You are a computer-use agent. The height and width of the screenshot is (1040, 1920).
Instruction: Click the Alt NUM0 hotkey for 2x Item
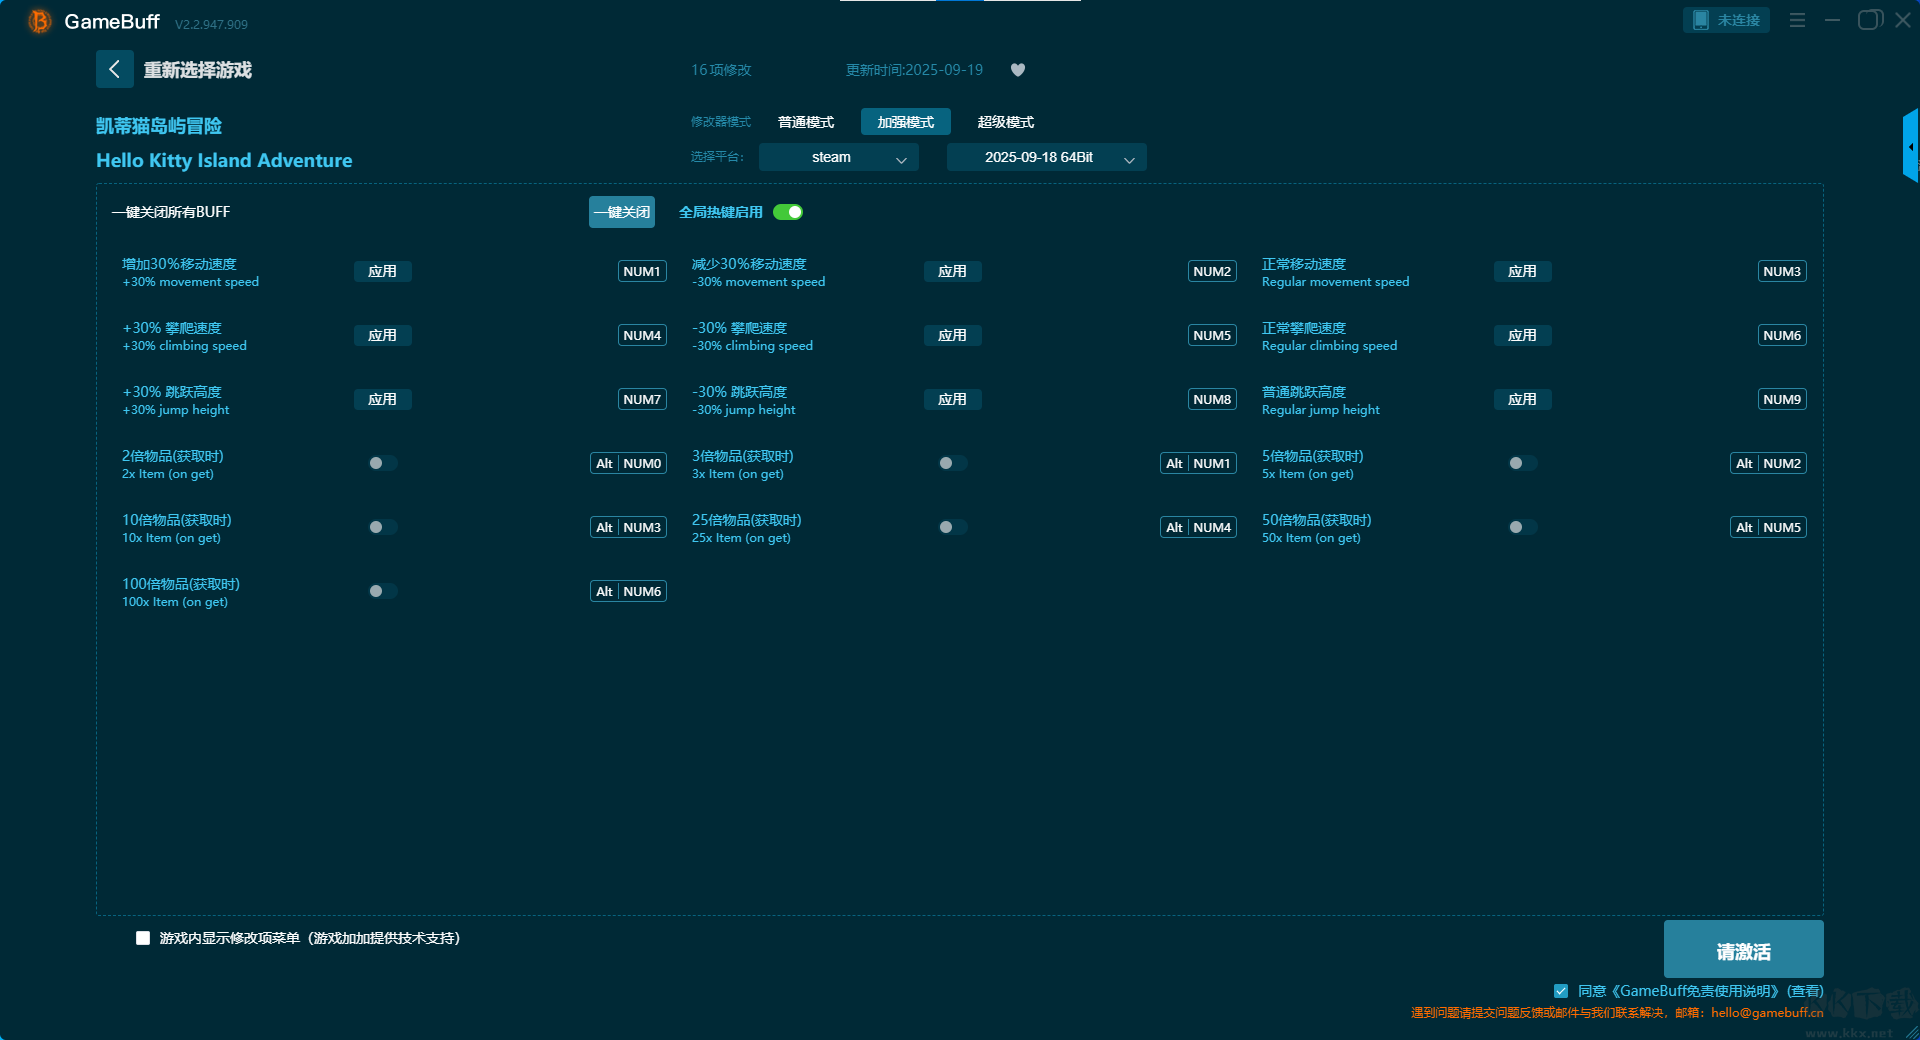(628, 463)
